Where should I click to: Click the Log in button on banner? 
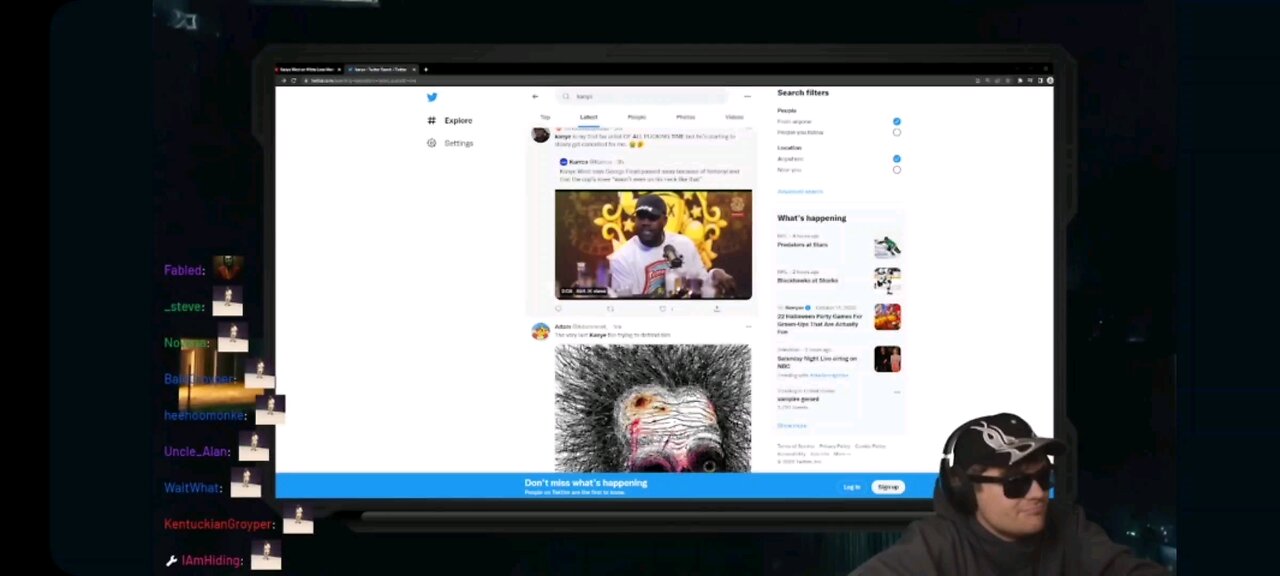coord(852,487)
